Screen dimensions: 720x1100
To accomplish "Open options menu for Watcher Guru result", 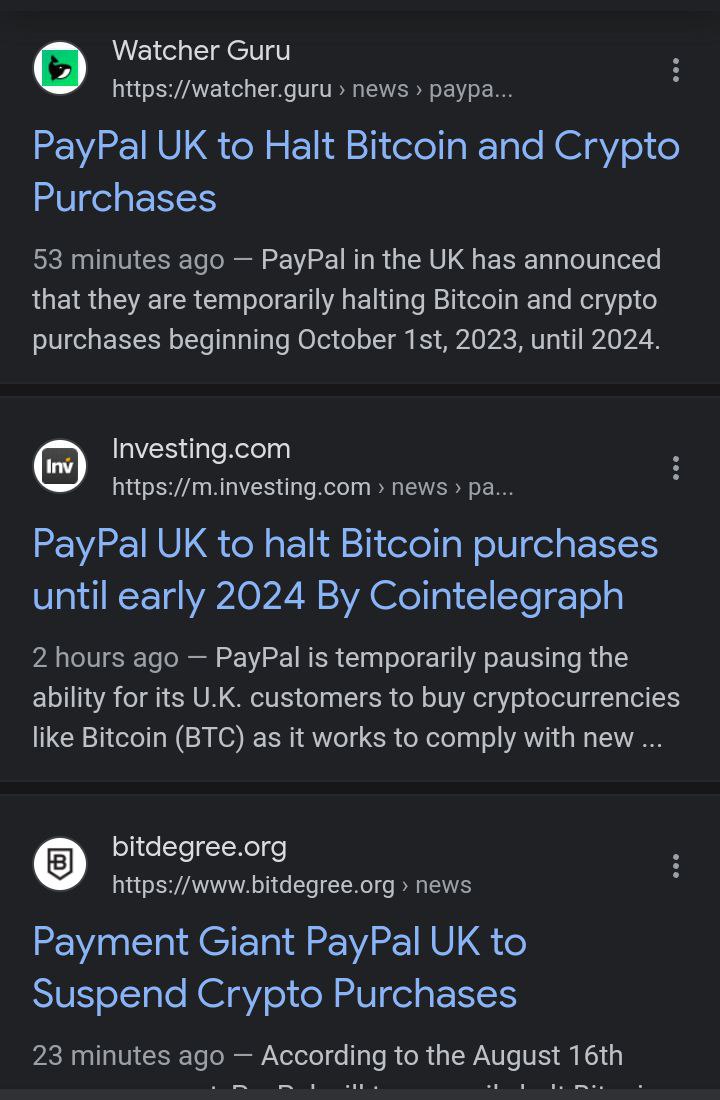I will click(x=675, y=70).
